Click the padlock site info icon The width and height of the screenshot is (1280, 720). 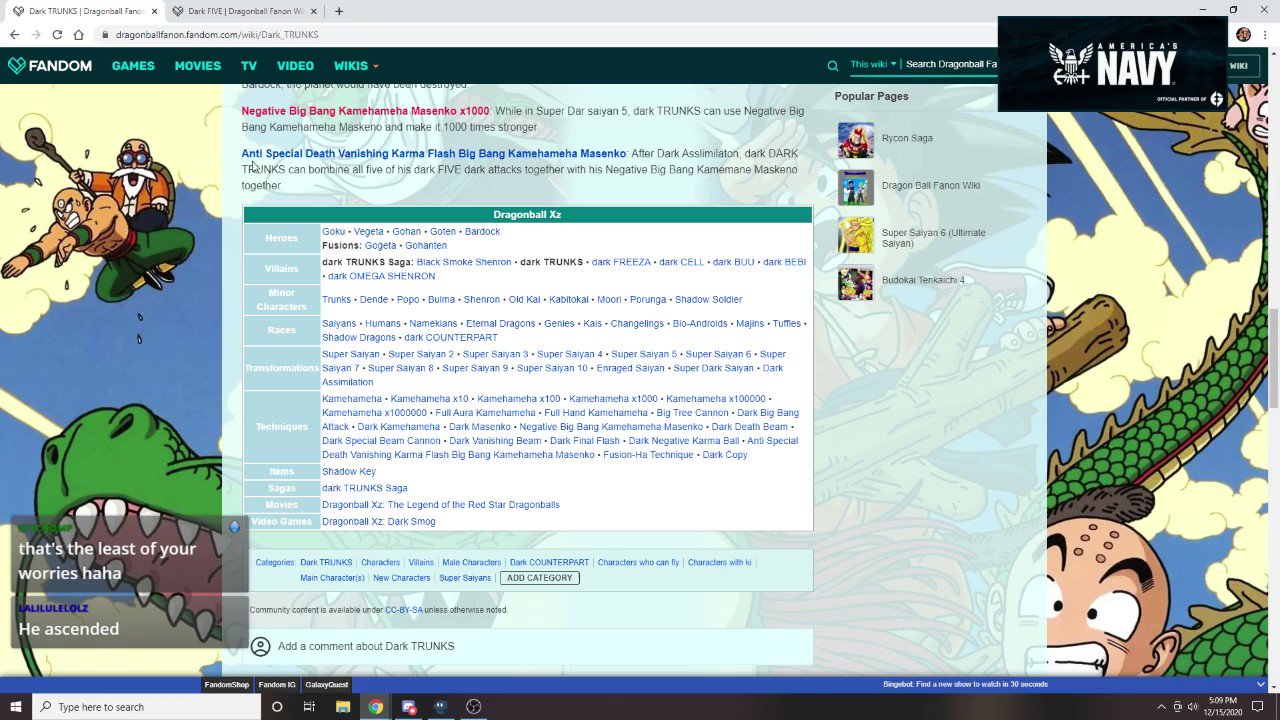(105, 35)
